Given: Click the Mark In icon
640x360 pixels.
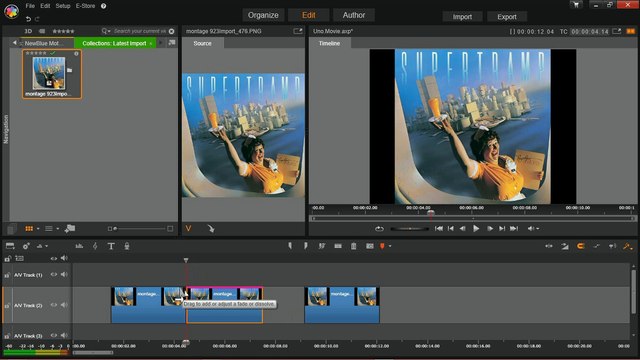Looking at the screenshot, I should (290, 246).
